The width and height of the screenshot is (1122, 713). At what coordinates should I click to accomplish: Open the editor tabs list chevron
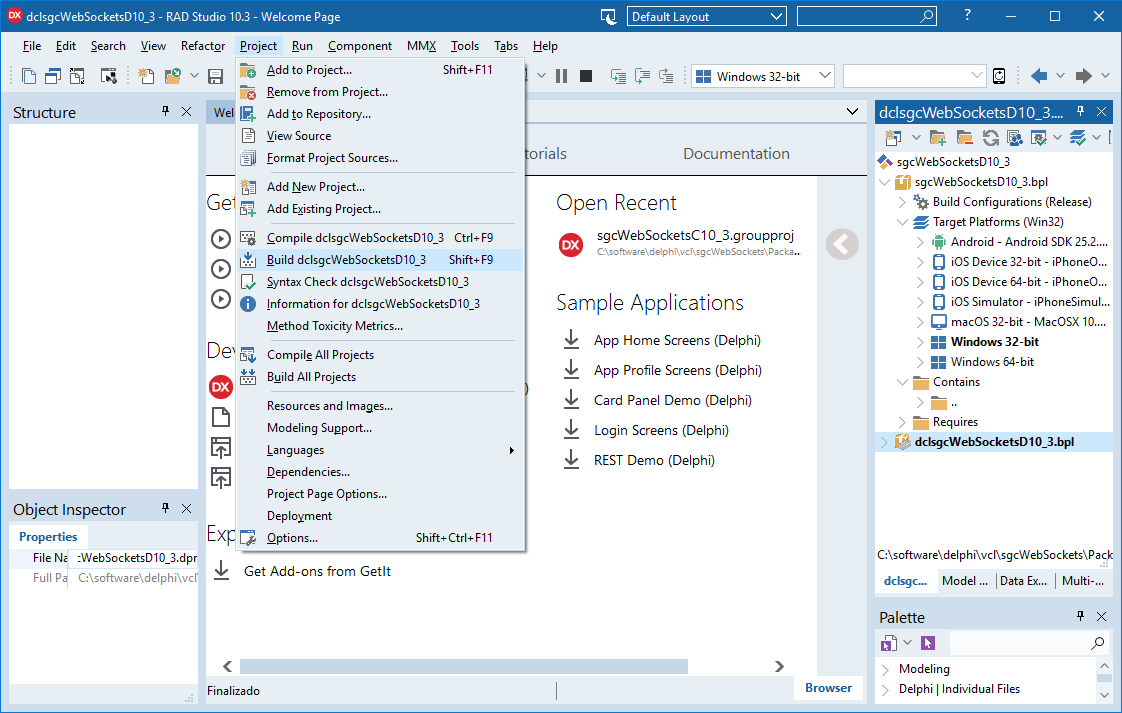pos(852,111)
